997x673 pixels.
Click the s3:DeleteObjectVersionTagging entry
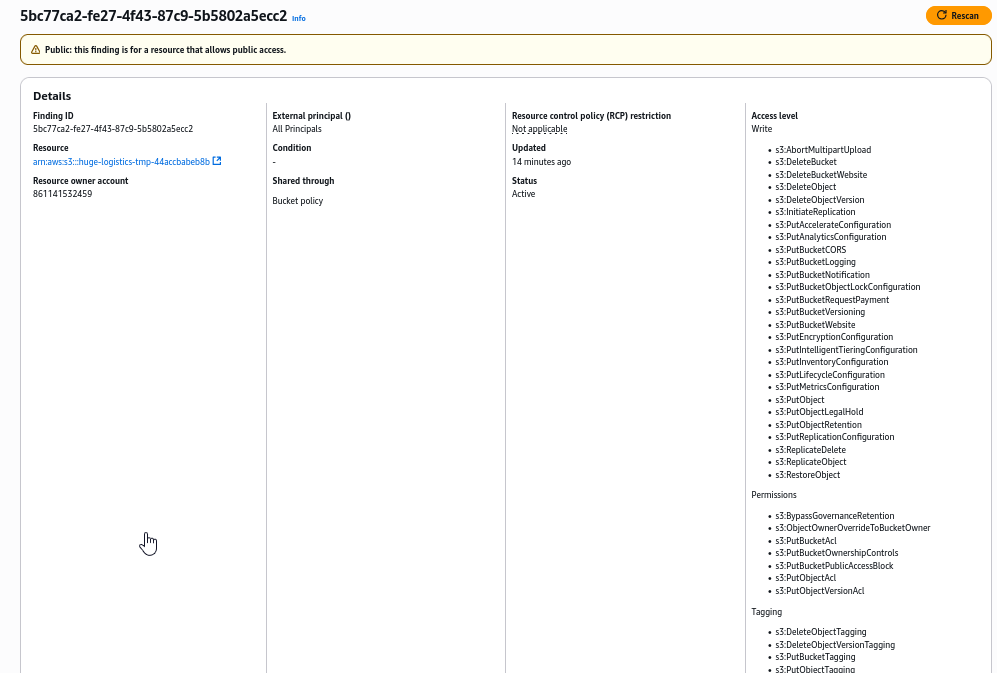[x=835, y=645]
